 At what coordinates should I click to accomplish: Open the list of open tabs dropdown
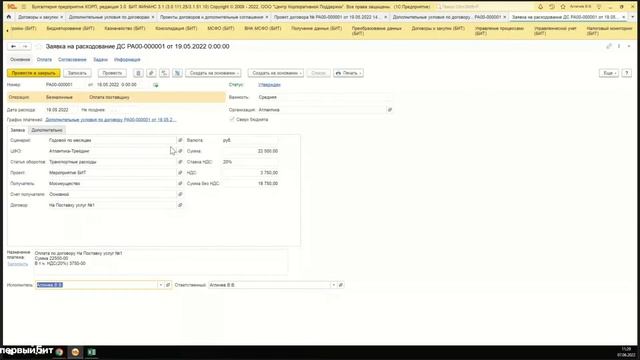633,17
